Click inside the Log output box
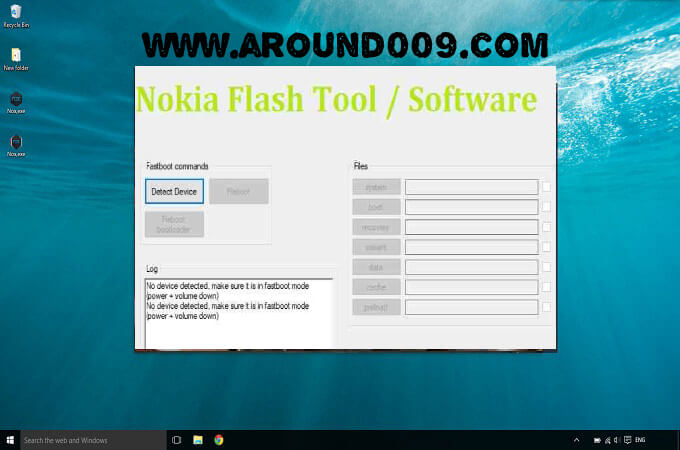Screen dimensions: 680x450 pyautogui.click(x=239, y=314)
